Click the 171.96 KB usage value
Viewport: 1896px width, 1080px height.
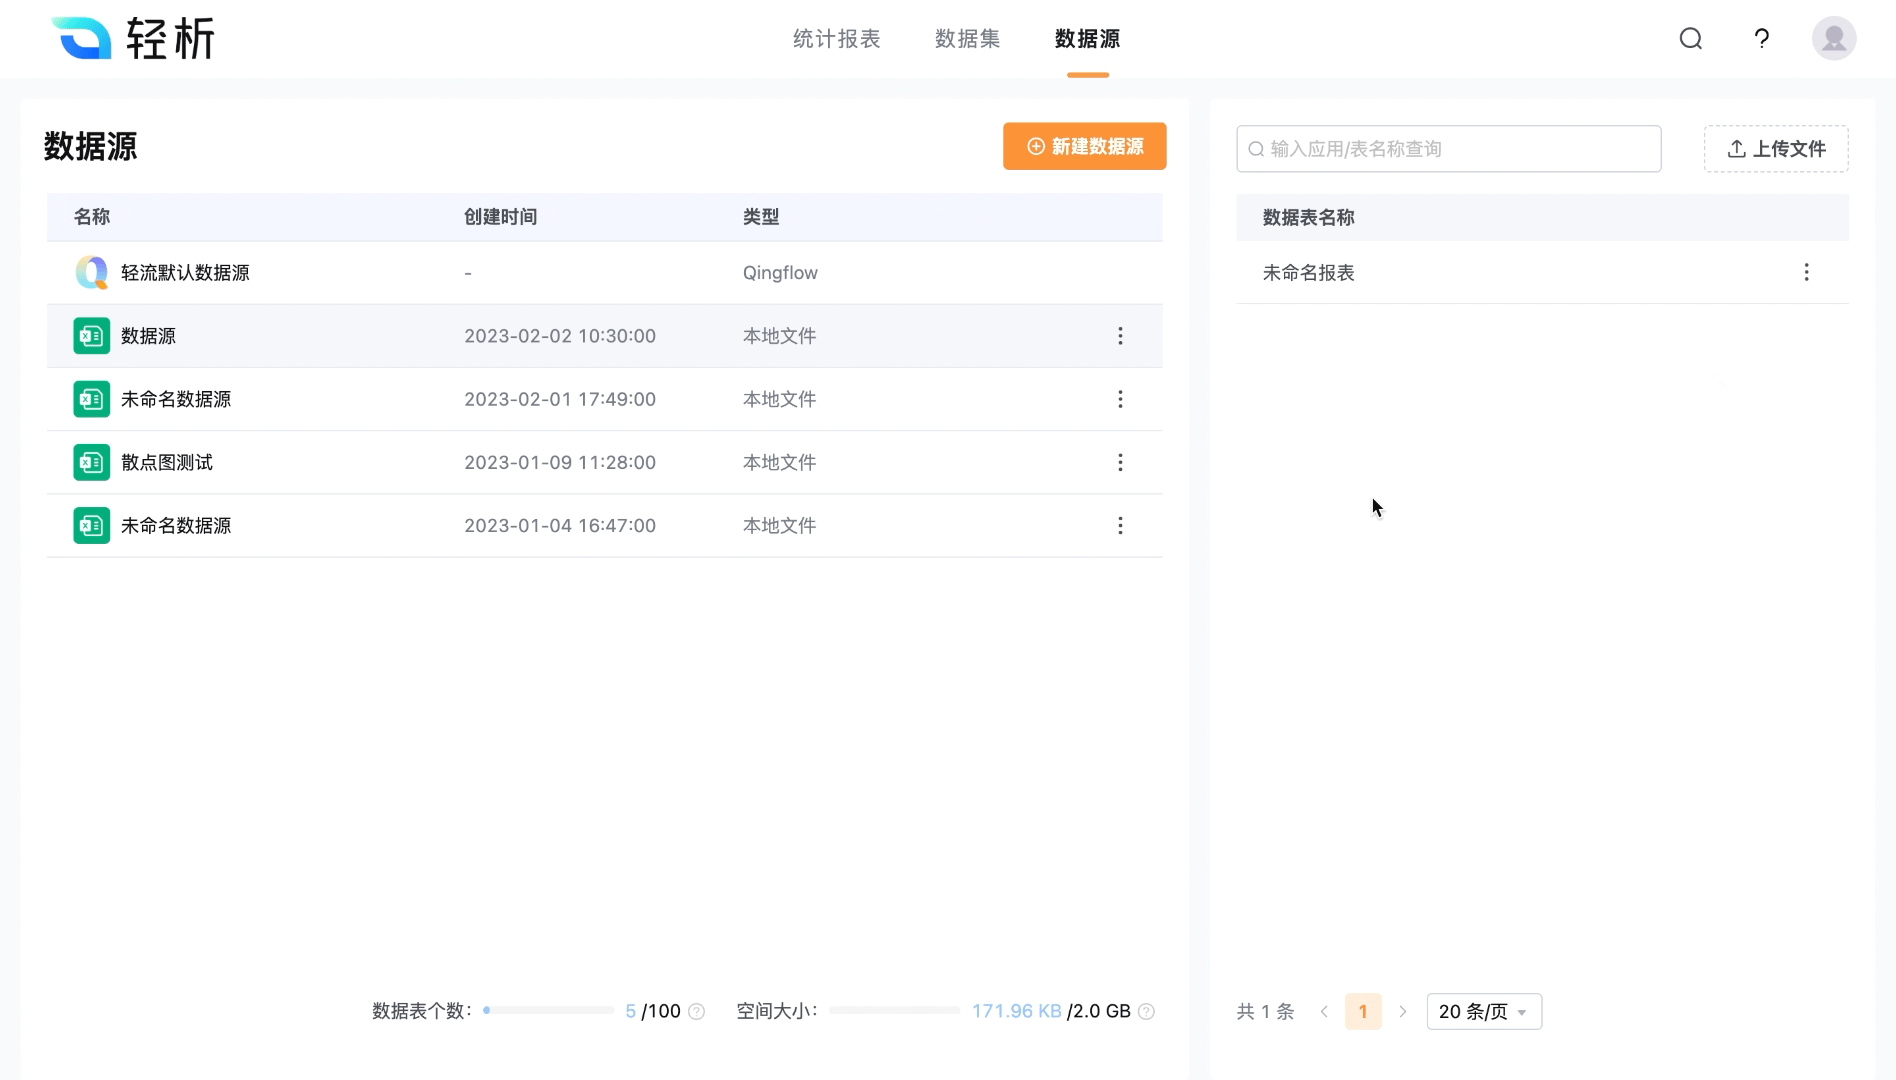point(1016,1011)
